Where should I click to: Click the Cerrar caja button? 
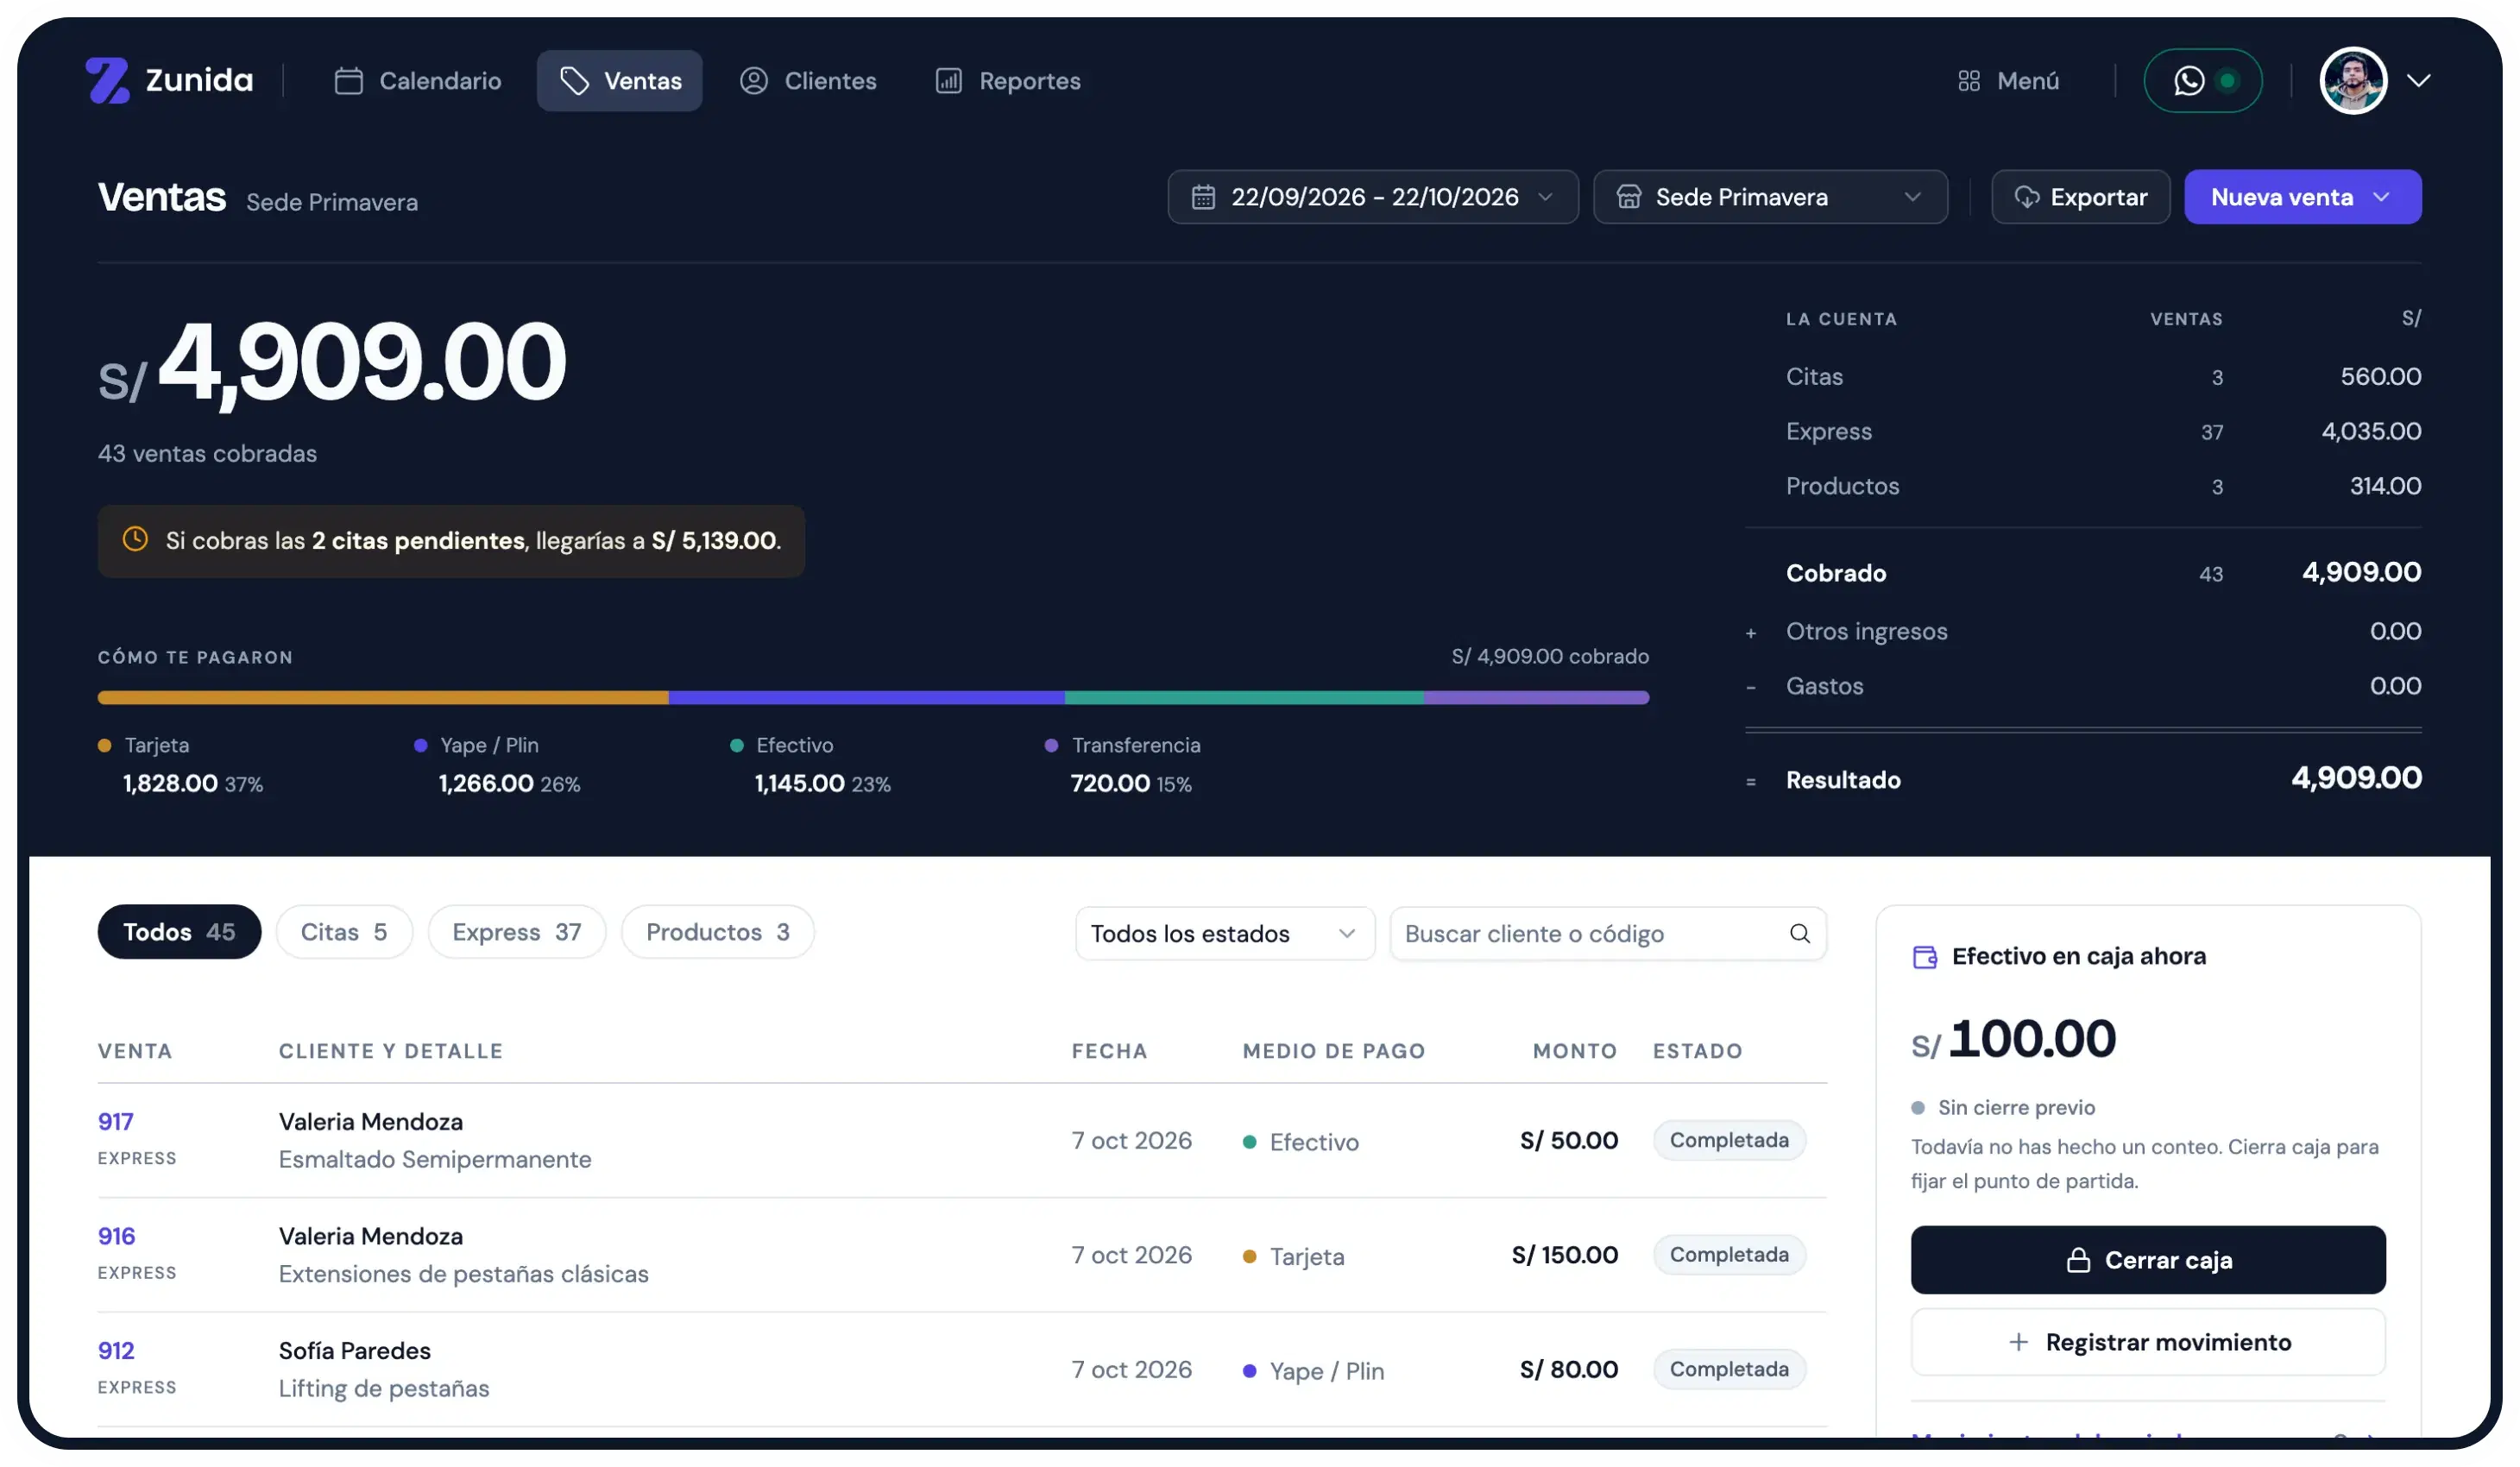[x=2148, y=1260]
